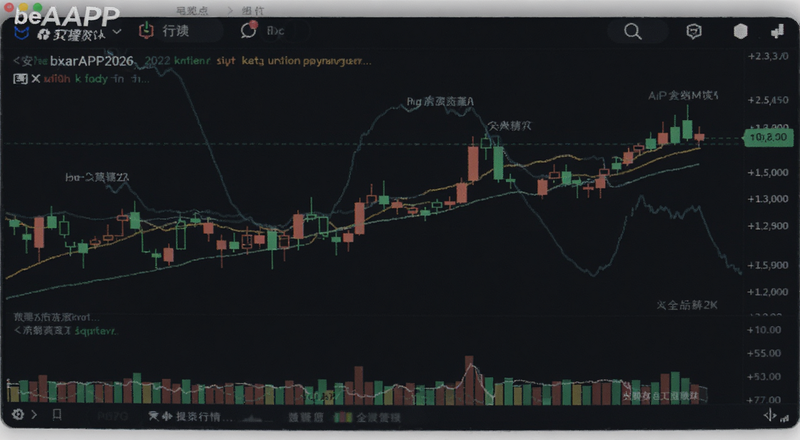The width and height of the screenshot is (800, 440).
Task: Click the '+1,2,000' price axis label
Action: (768, 292)
